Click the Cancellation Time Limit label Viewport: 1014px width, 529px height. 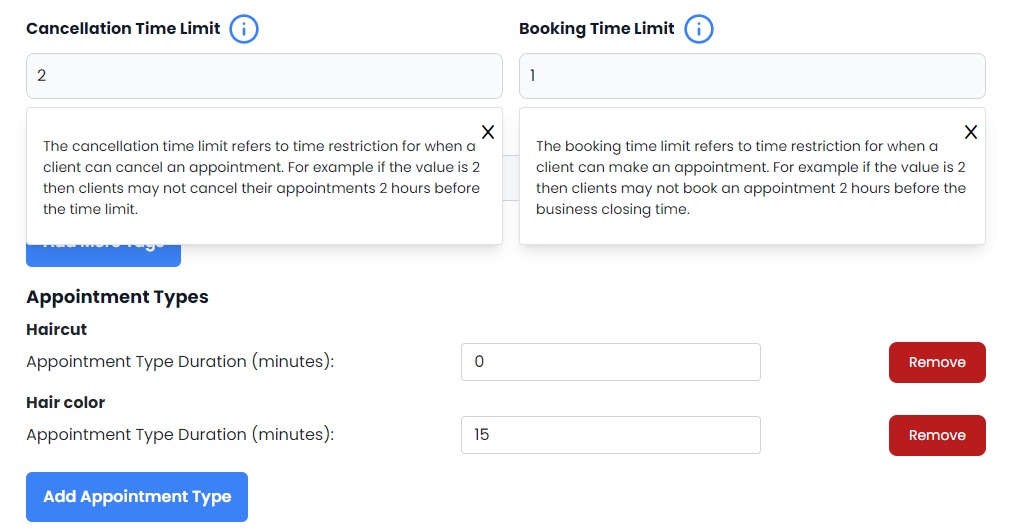[x=123, y=28]
